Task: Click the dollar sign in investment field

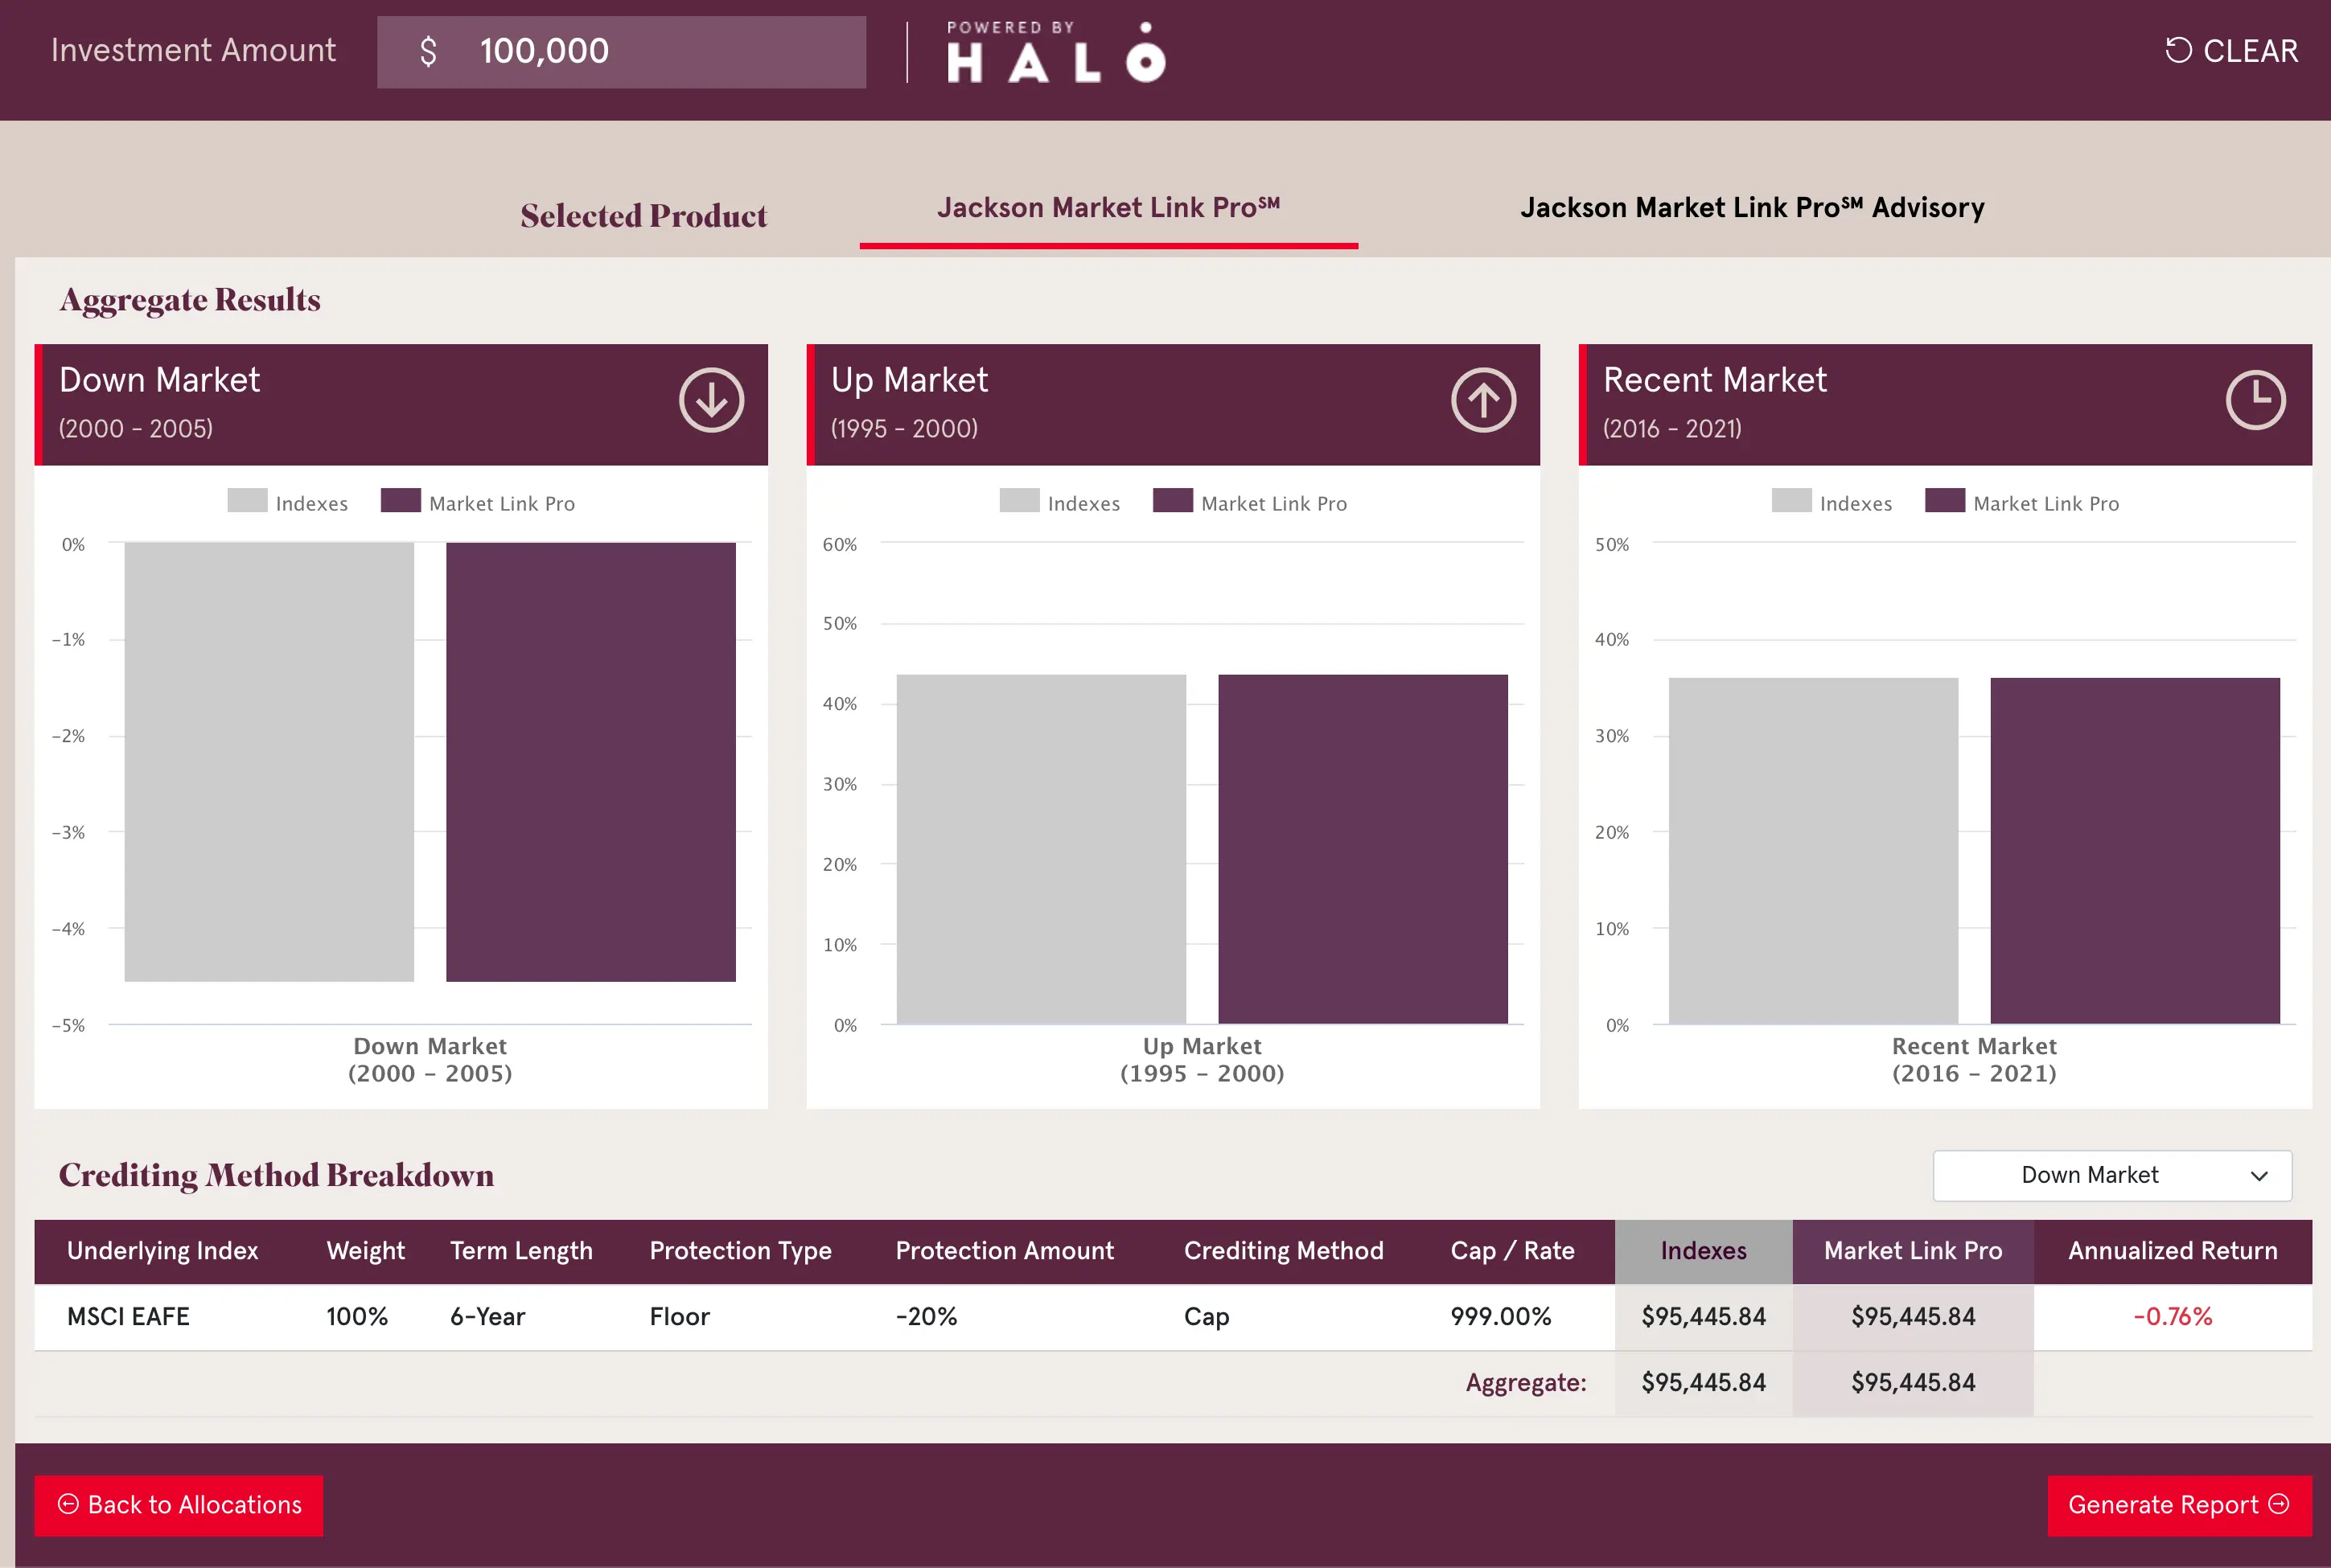Action: point(428,51)
